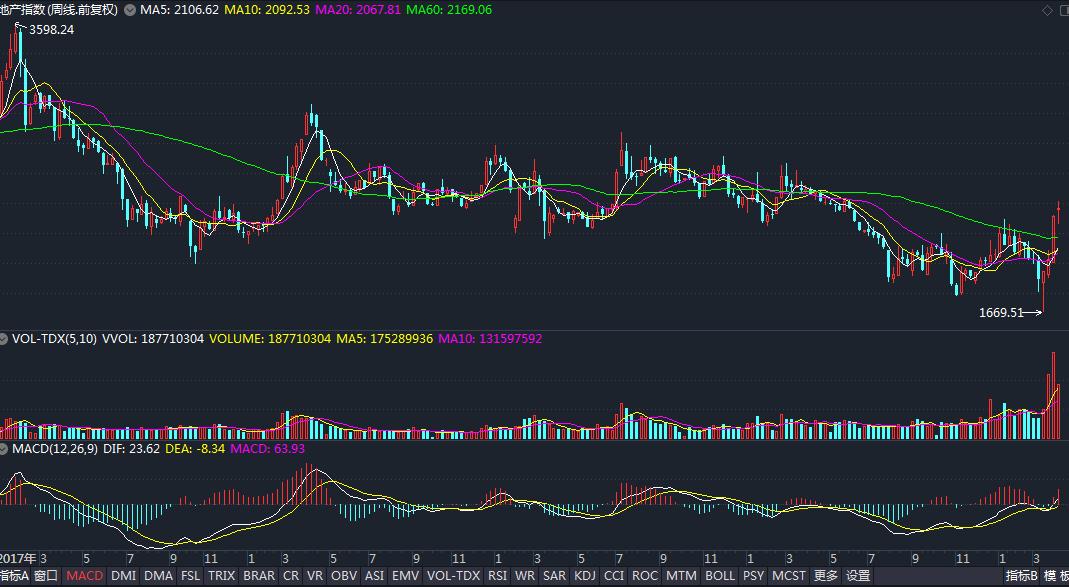This screenshot has width=1069, height=587.
Task: Click the DEA: -8.34 value
Action: click(x=195, y=449)
